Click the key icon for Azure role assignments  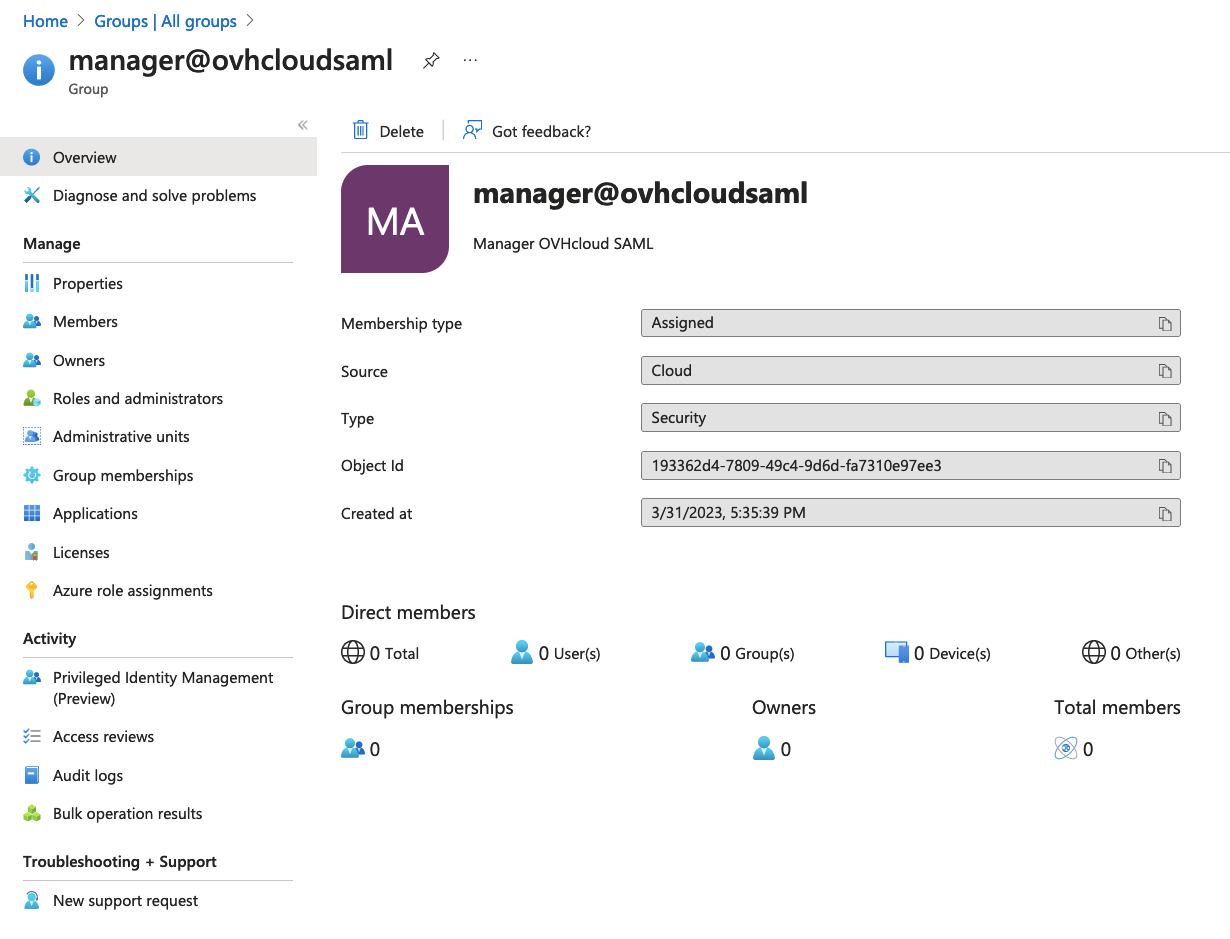tap(33, 590)
